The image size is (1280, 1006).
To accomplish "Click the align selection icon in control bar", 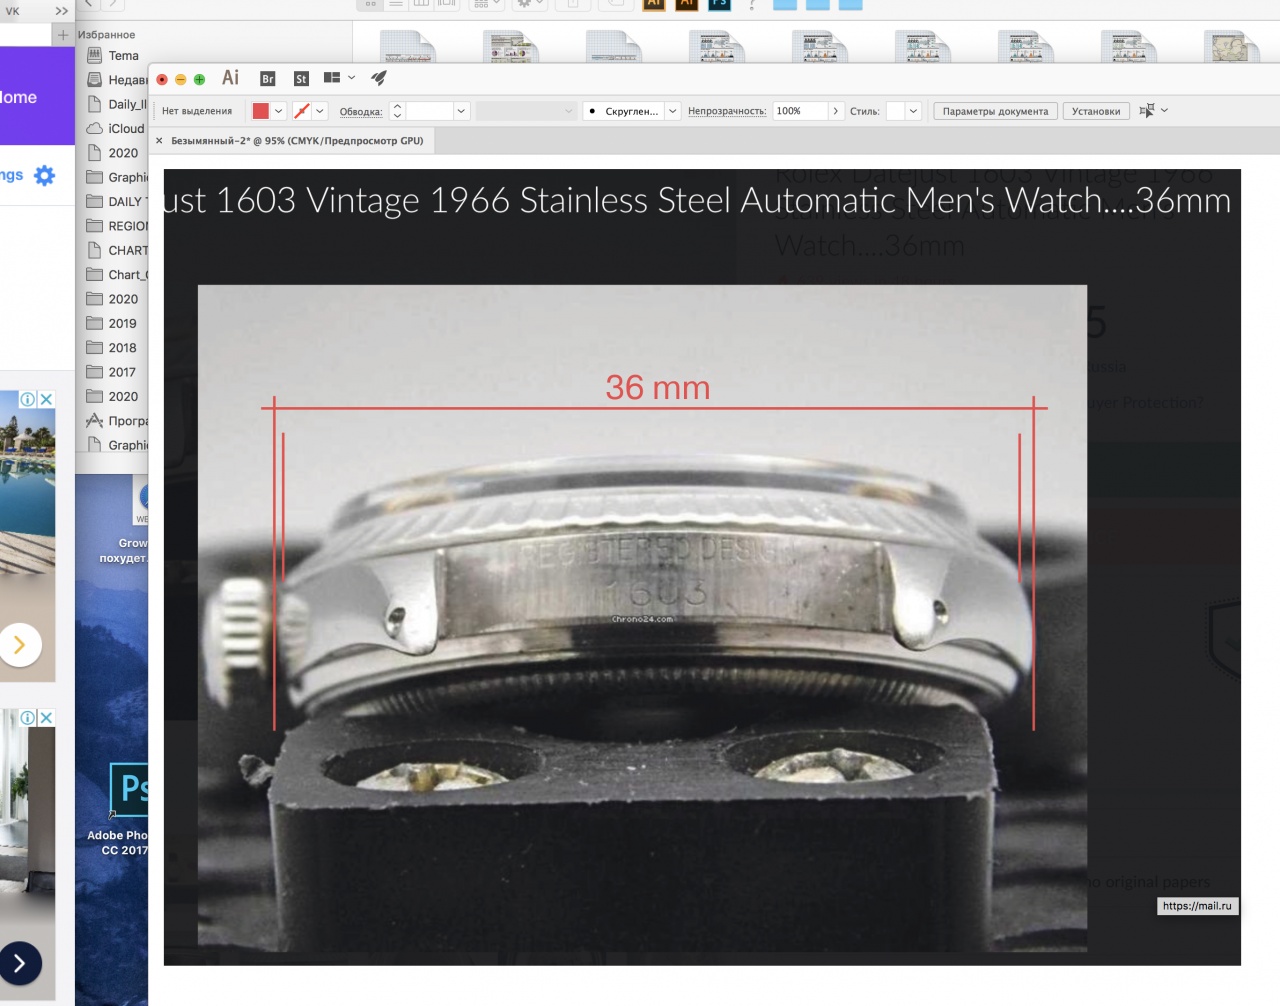I will pyautogui.click(x=1147, y=110).
